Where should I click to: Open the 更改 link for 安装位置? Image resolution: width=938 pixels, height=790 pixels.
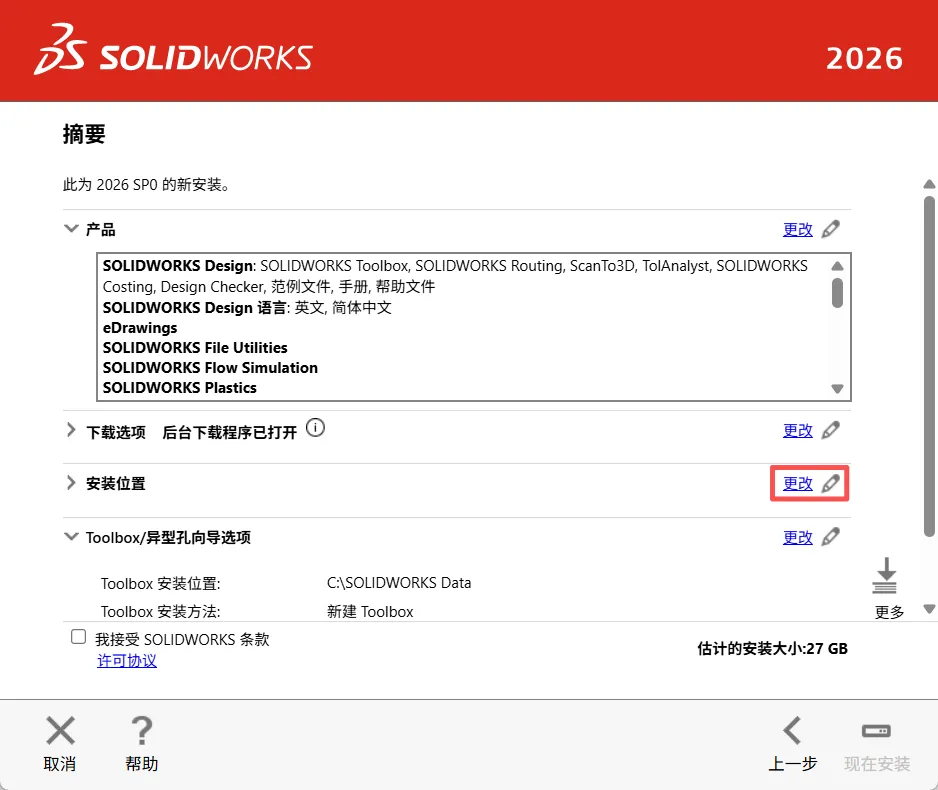[x=798, y=484]
